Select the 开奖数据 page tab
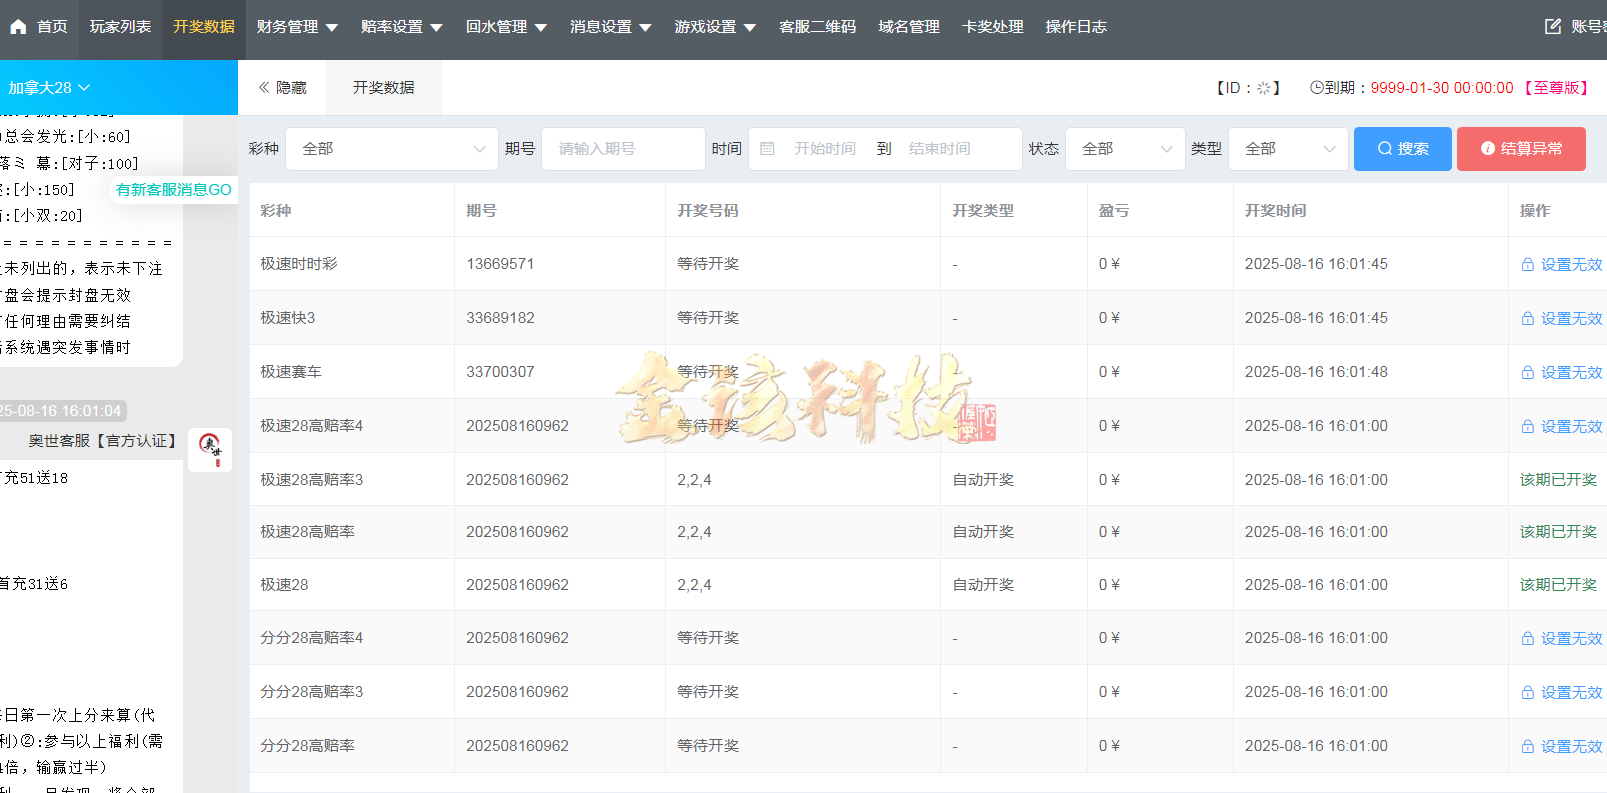 [383, 88]
